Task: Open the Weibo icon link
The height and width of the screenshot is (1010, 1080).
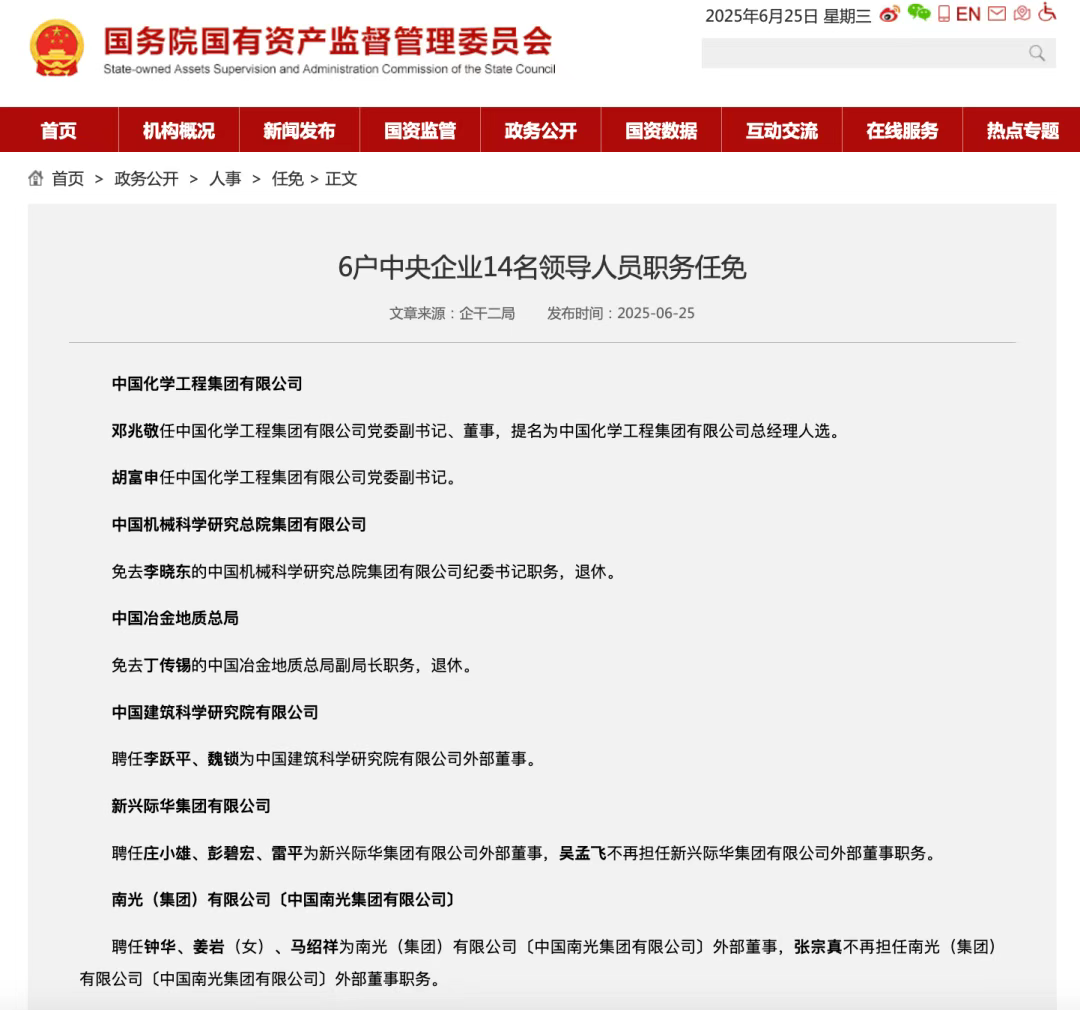Action: (889, 14)
